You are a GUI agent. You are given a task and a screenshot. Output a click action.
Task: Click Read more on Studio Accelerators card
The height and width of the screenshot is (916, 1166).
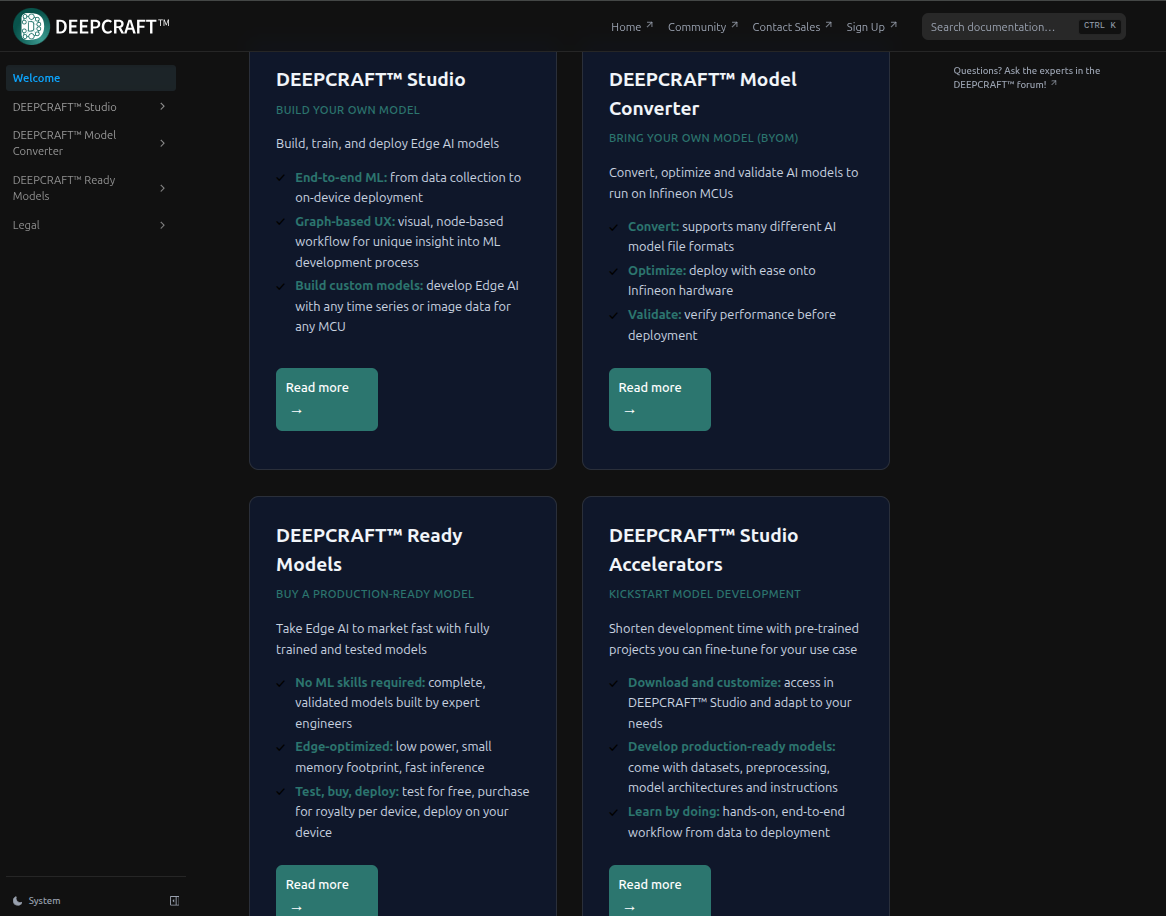tap(660, 890)
